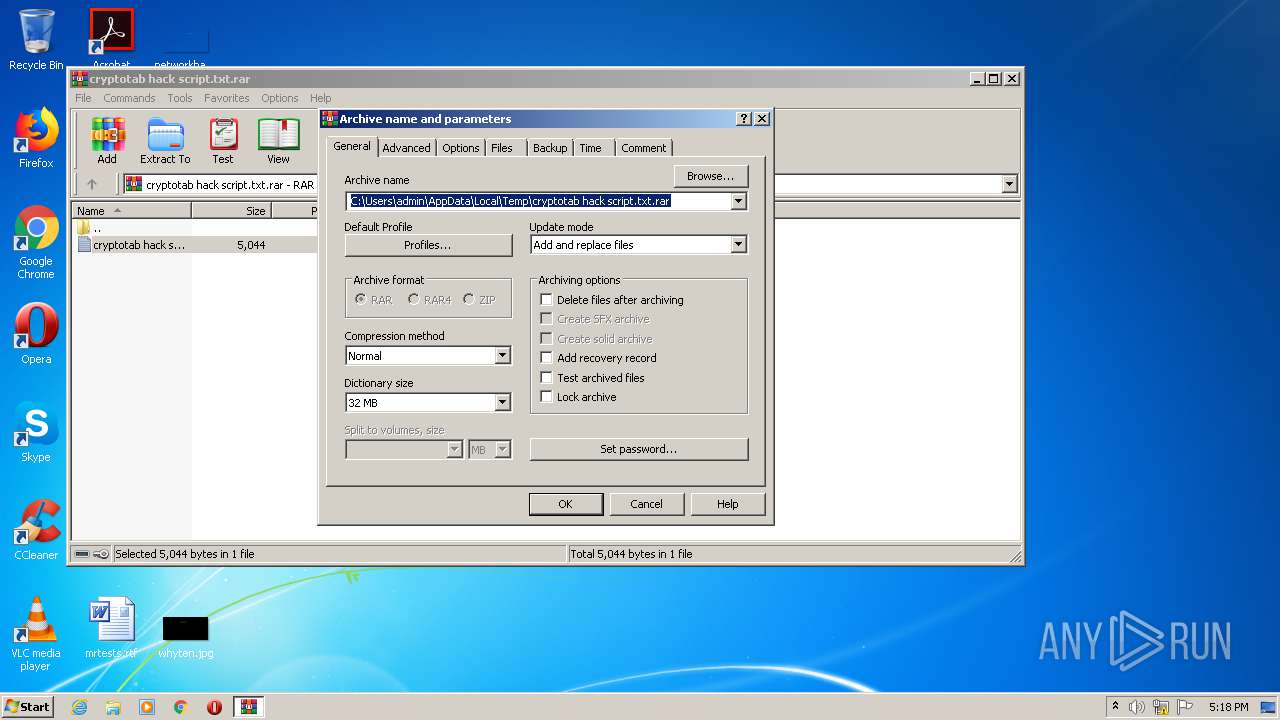Switch to the Options tab

[460, 148]
